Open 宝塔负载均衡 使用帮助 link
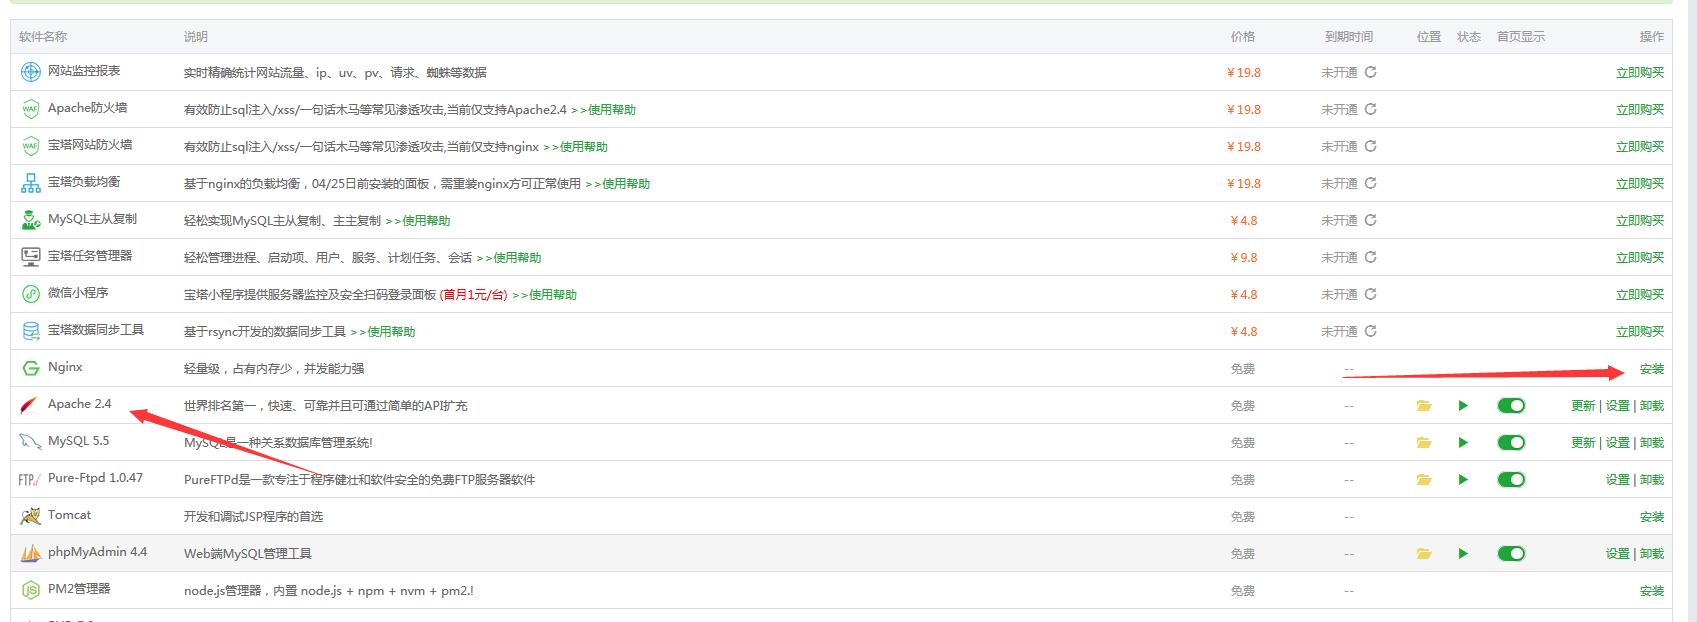Viewport: 1697px width, 622px height. pos(617,184)
